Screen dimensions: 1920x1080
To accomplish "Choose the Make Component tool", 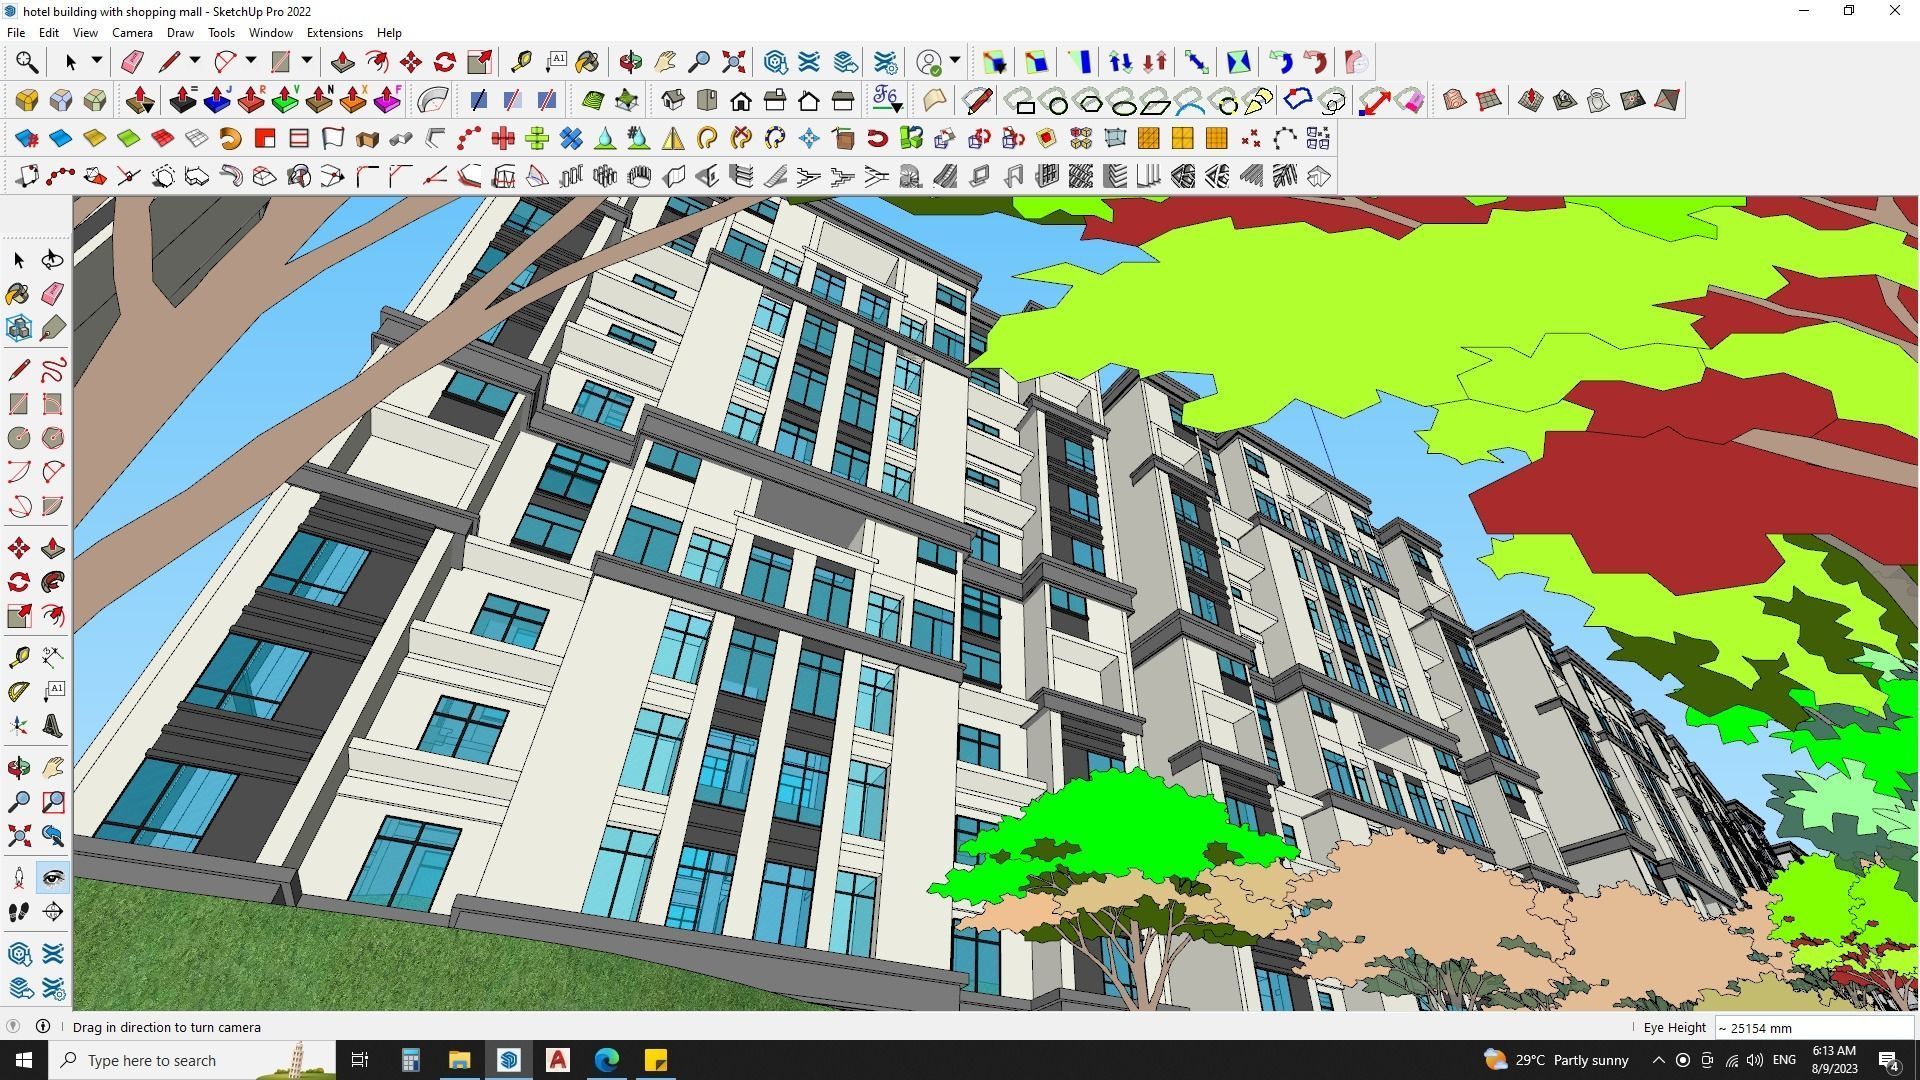I will (18, 328).
